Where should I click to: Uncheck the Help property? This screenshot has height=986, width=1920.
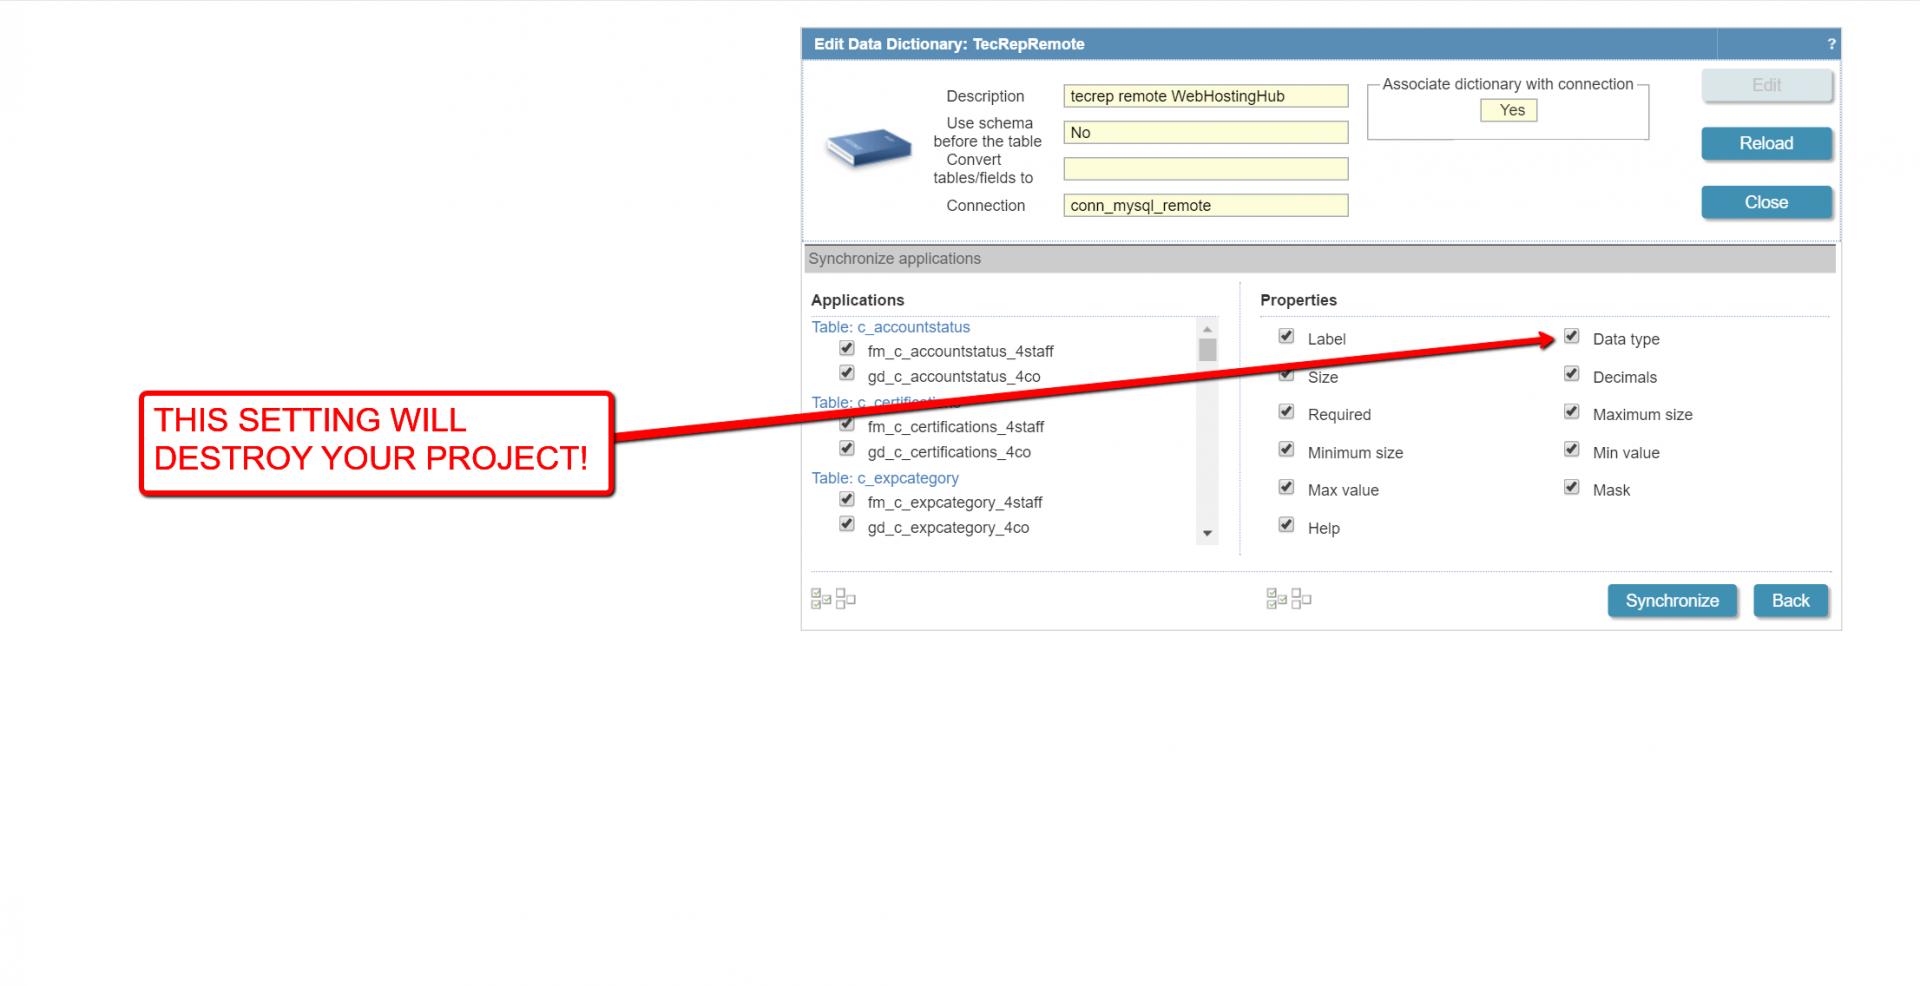[1287, 526]
